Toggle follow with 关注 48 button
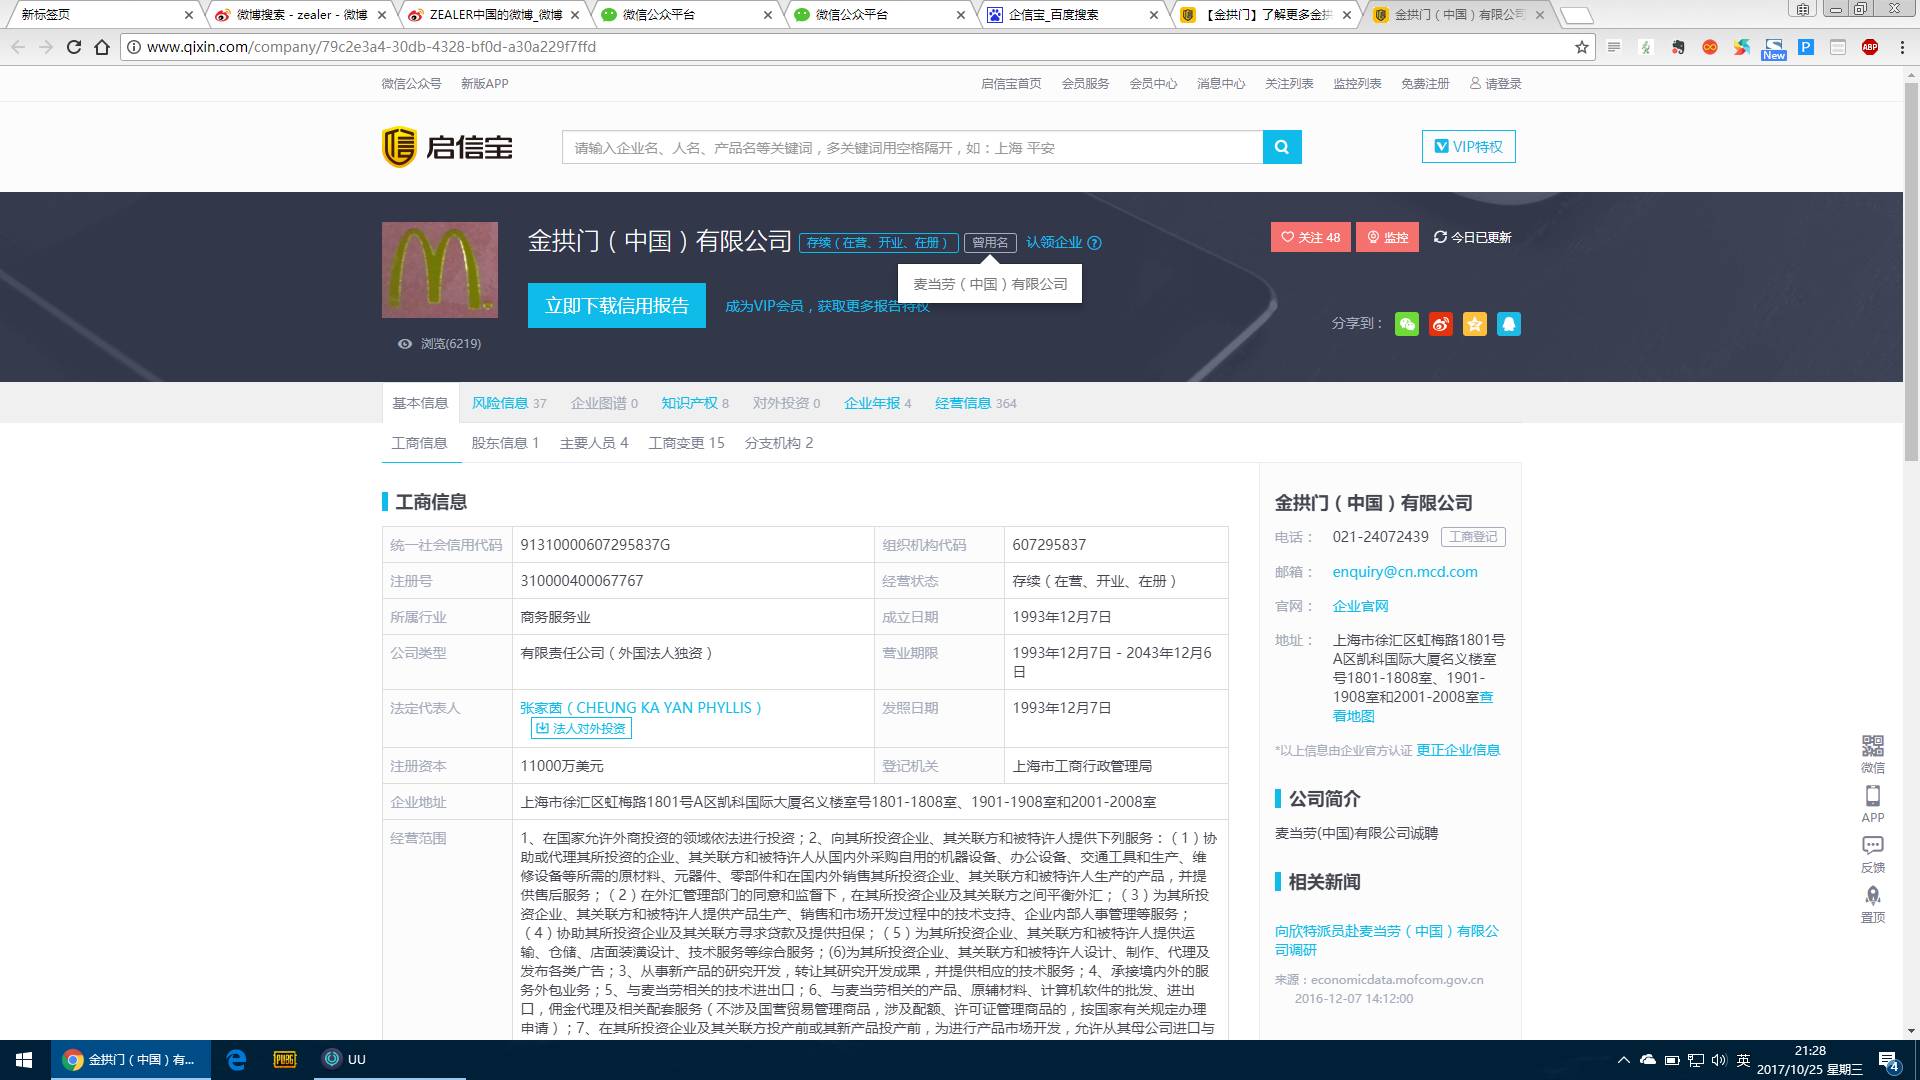The image size is (1920, 1080). 1310,237
